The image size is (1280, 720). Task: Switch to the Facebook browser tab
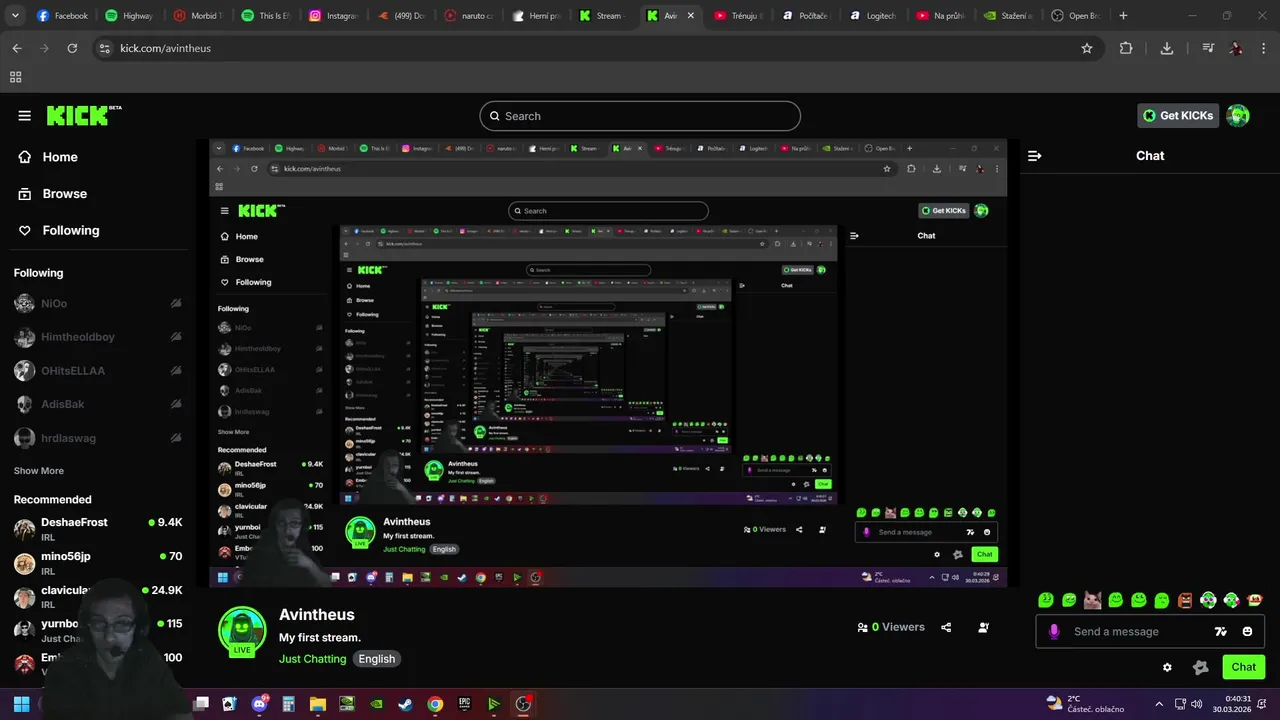tap(62, 16)
